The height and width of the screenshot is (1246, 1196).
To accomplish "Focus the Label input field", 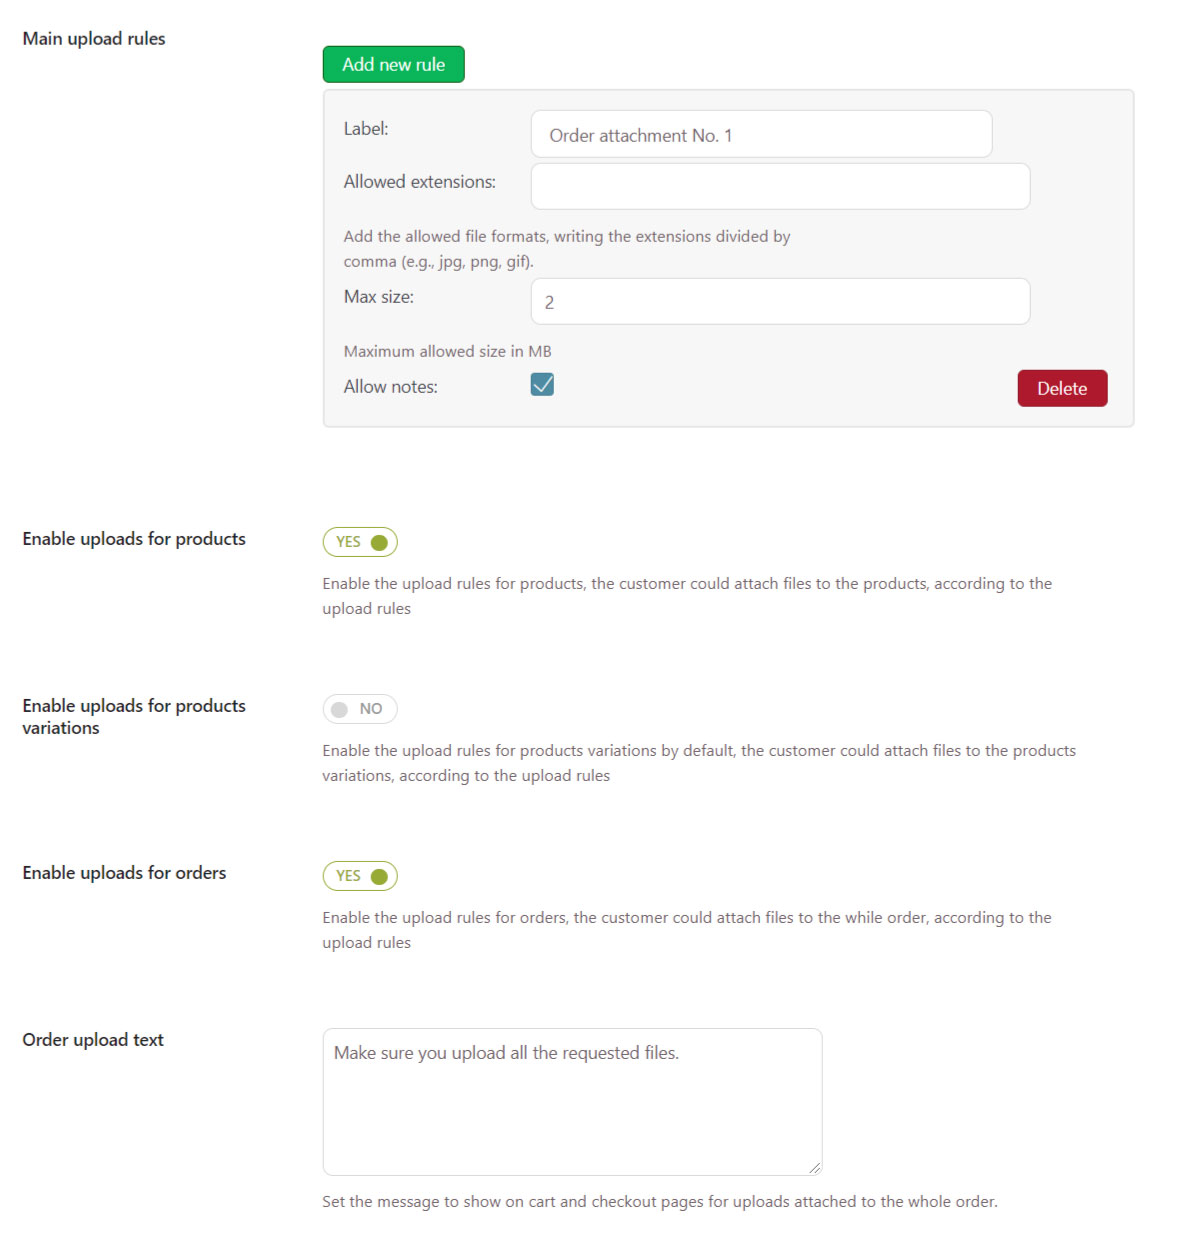I will 761,134.
